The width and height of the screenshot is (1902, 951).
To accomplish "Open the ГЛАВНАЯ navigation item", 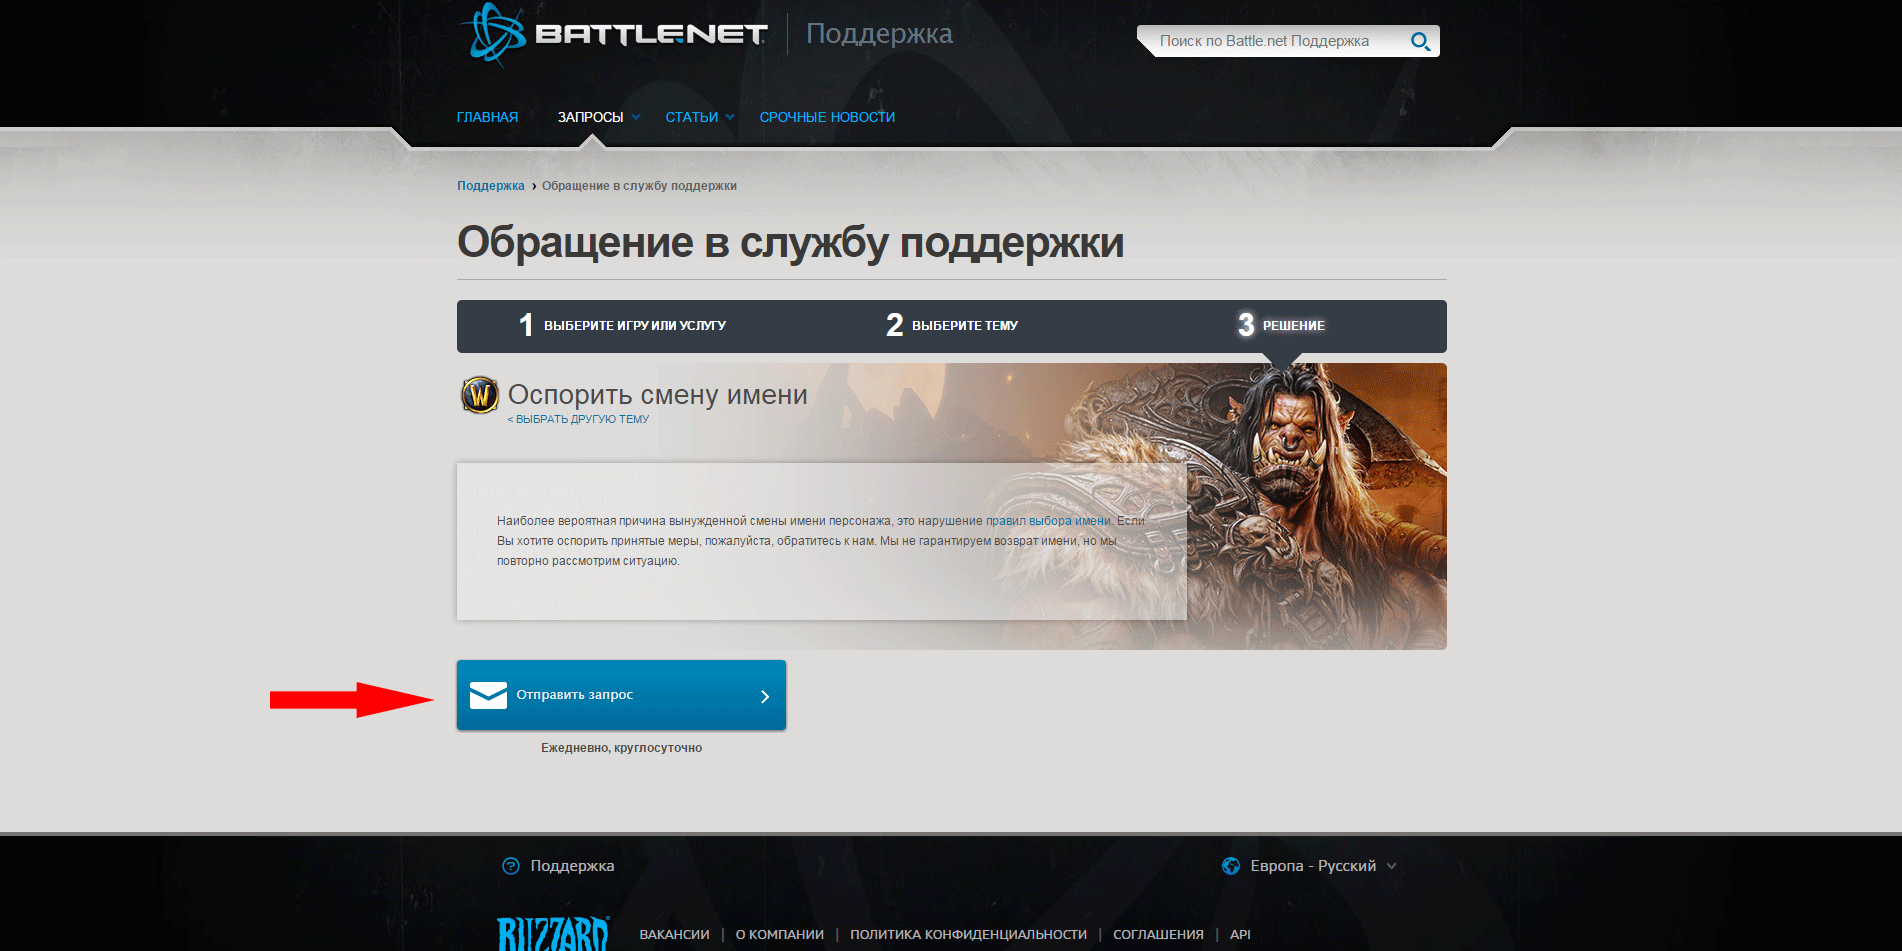I will tap(487, 117).
